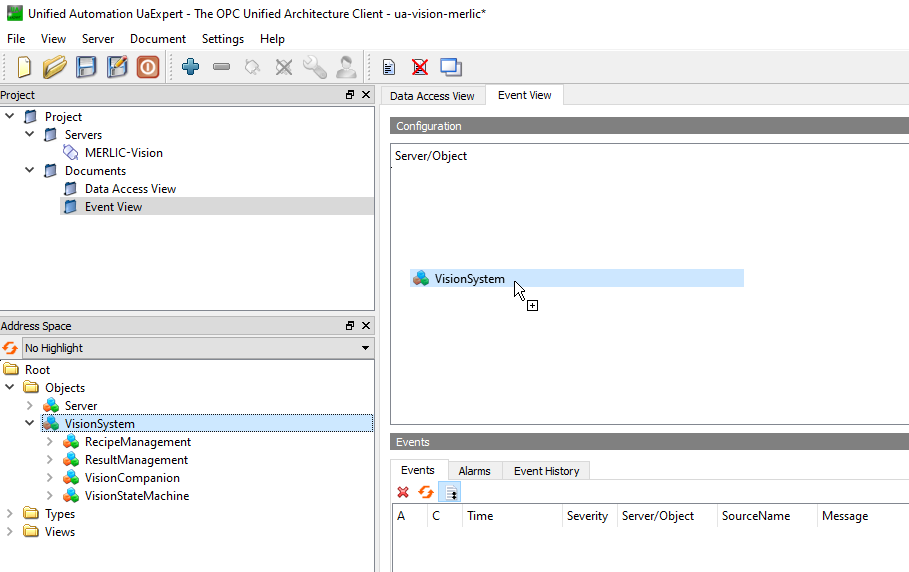This screenshot has height=572, width=909.
Task: Toggle auto-scroll icon in the Events toolbar
Action: tap(450, 492)
